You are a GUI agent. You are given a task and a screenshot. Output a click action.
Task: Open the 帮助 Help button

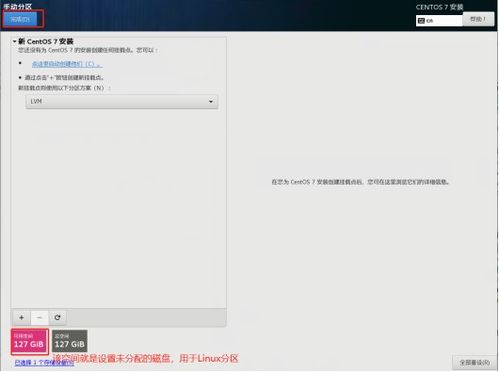tap(478, 19)
